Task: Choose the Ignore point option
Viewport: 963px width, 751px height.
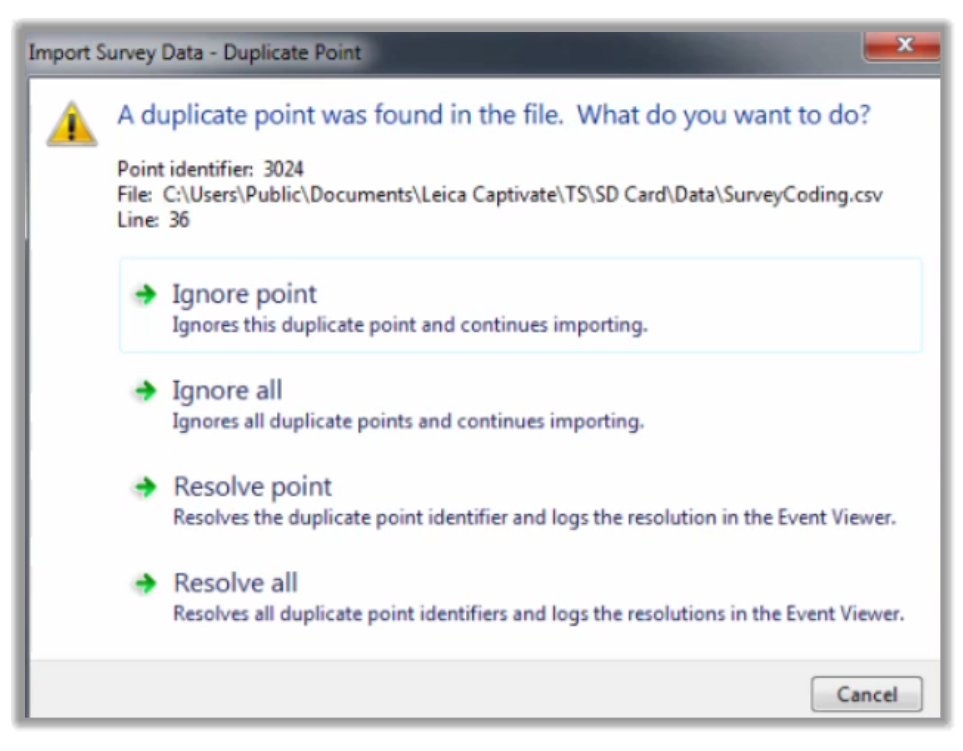Action: (x=520, y=305)
